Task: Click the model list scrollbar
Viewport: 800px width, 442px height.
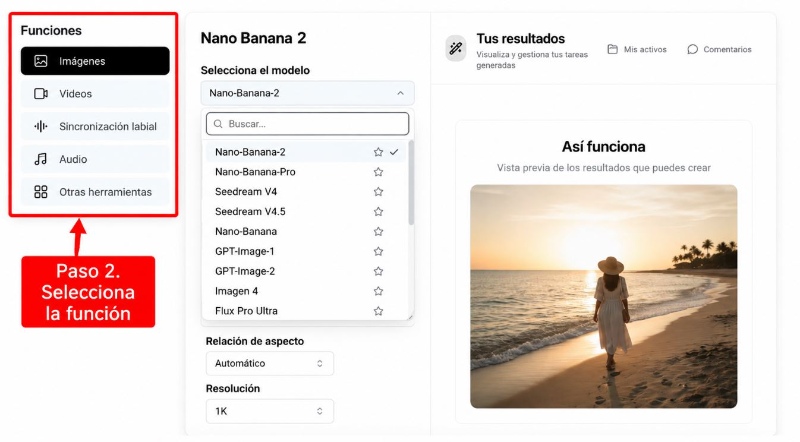Action: (411, 184)
